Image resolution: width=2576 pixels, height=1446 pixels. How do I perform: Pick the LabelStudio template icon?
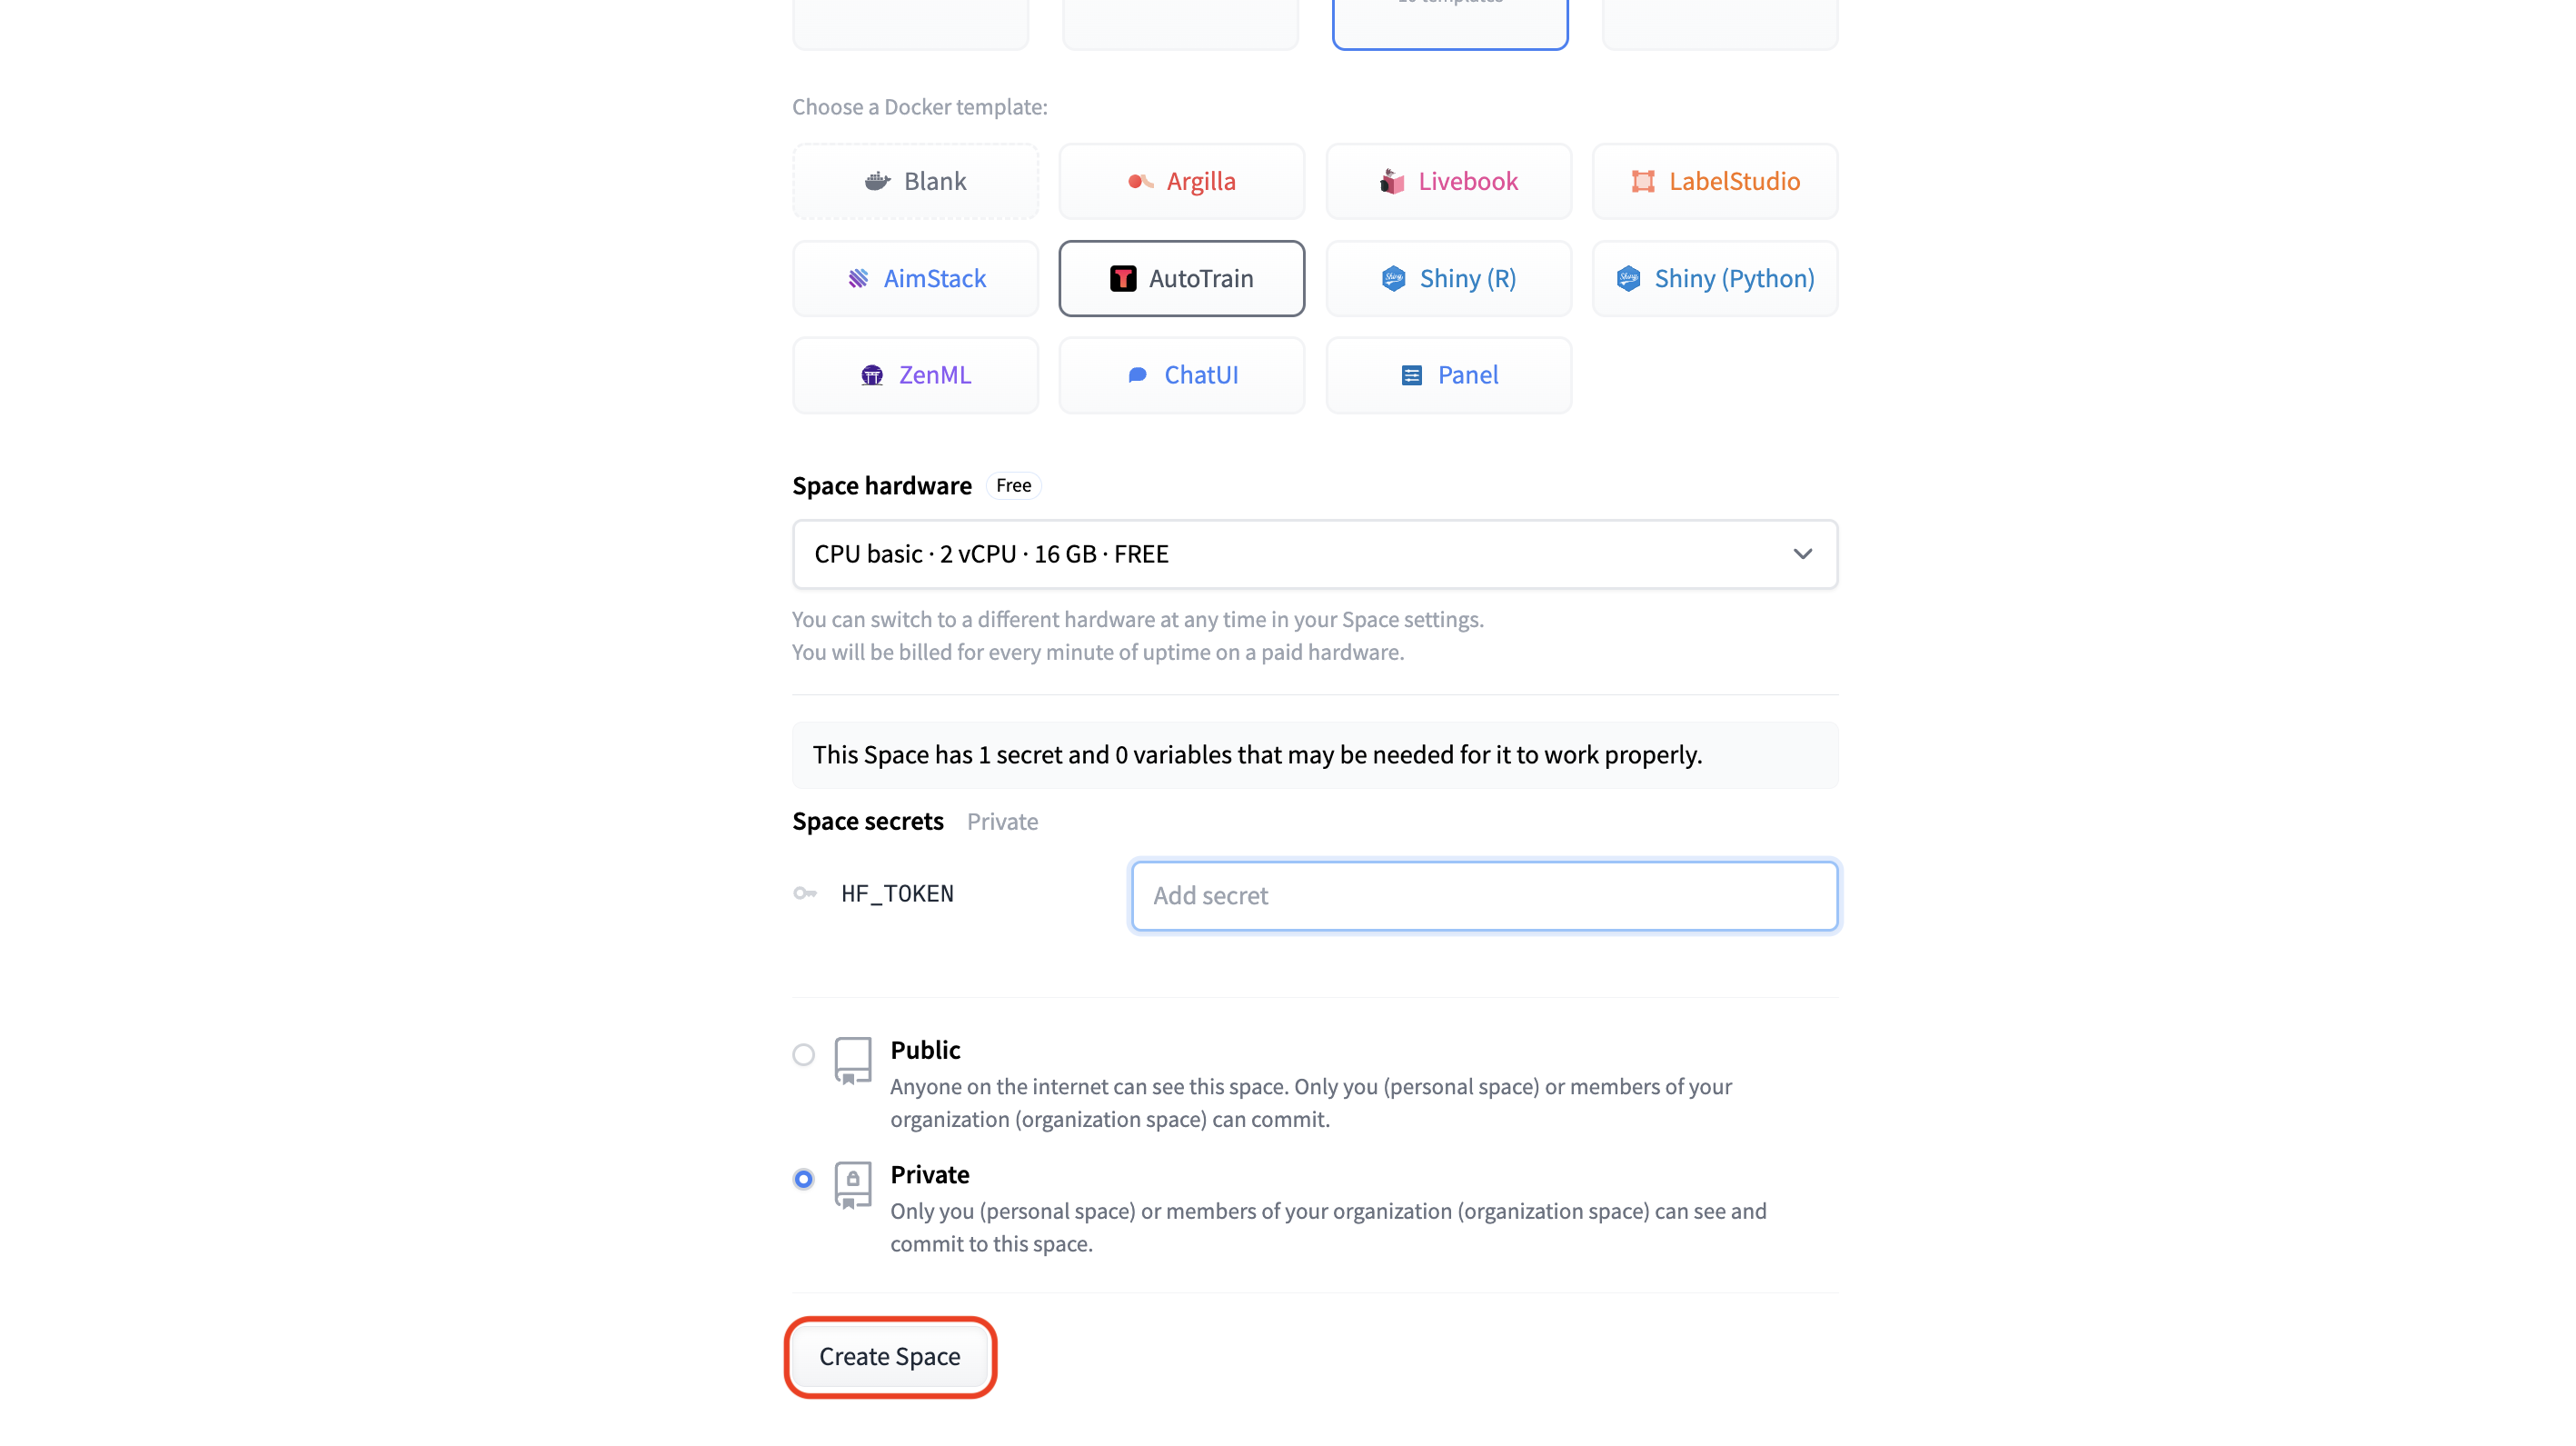pyautogui.click(x=1643, y=181)
